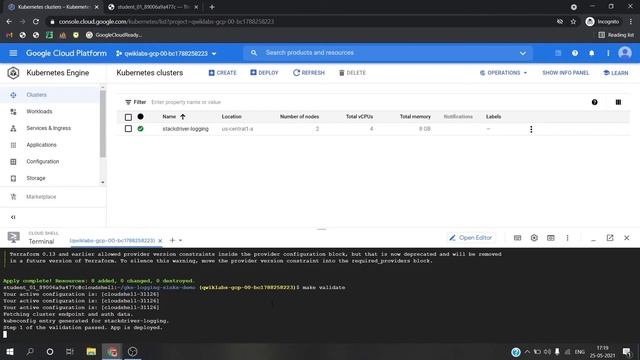
Task: Open the OPERATIONS dropdown
Action: point(503,73)
